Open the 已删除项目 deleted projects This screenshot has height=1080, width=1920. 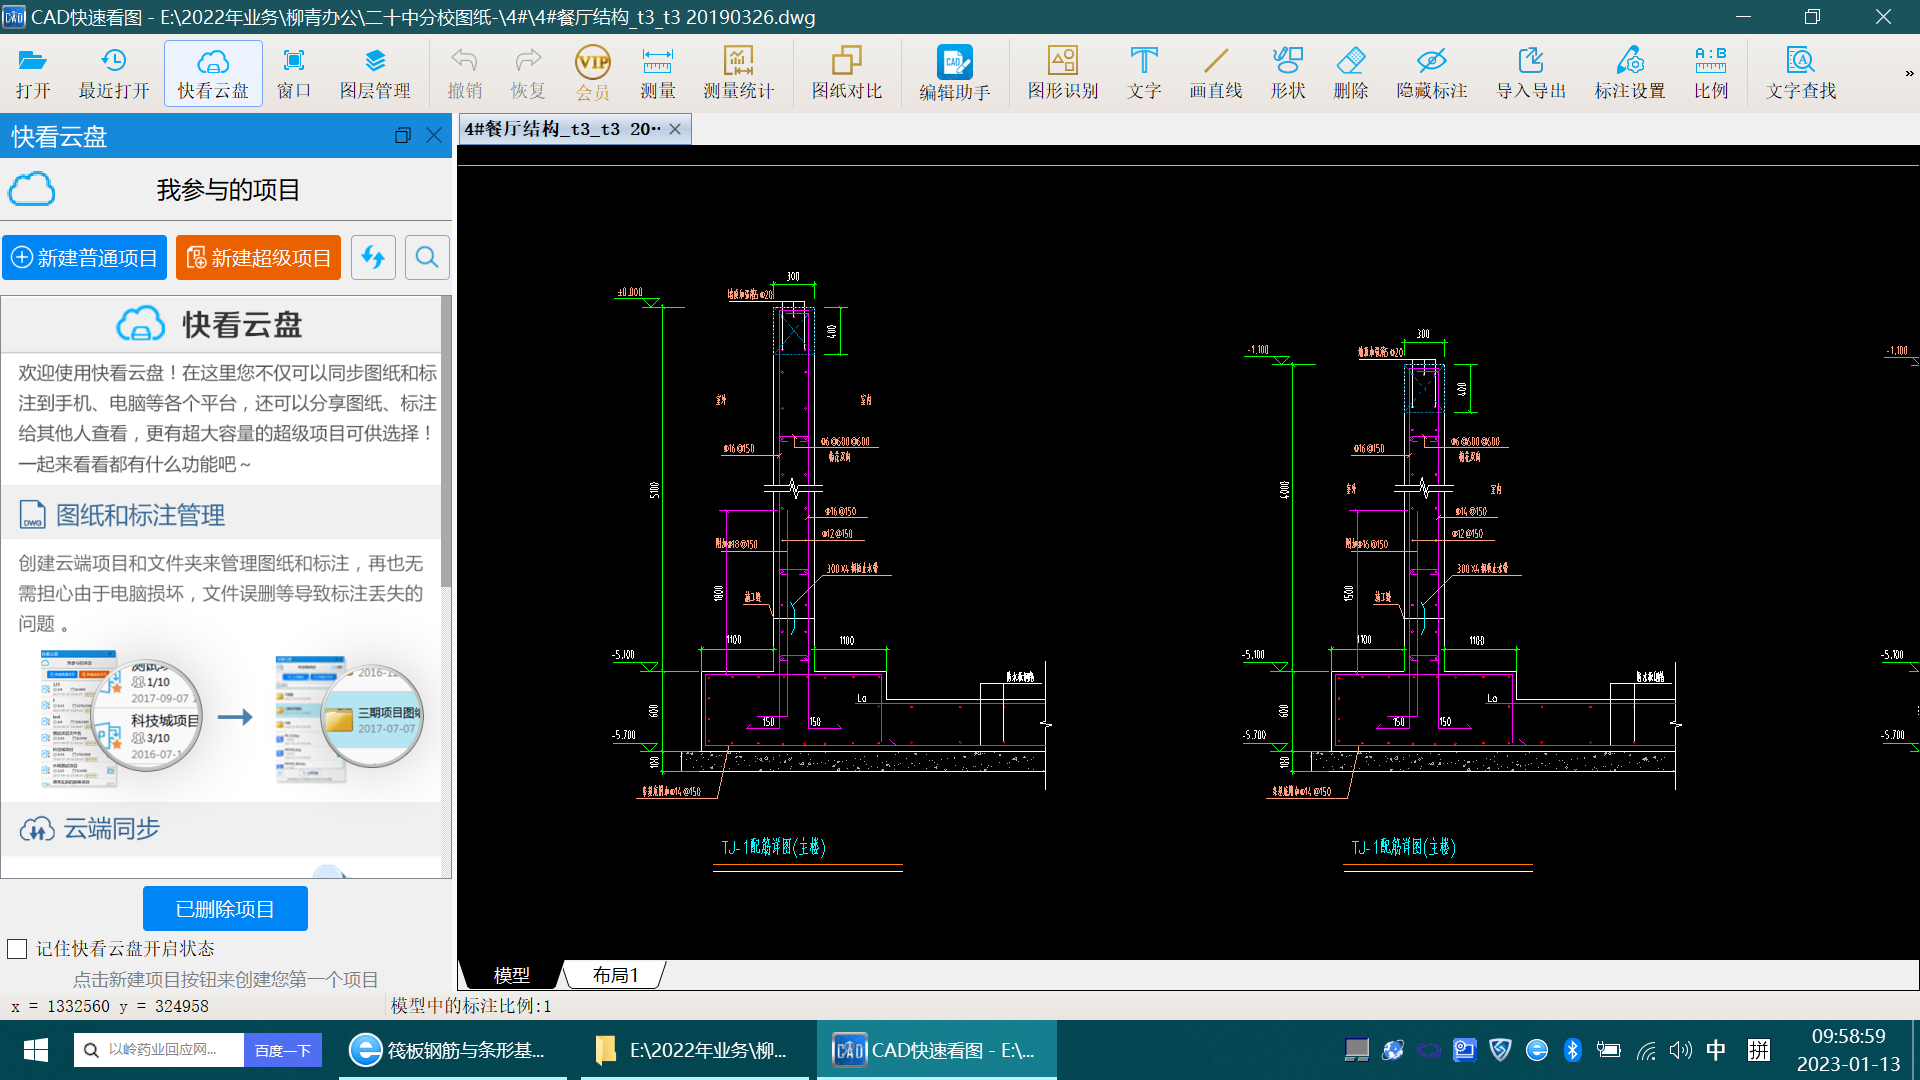point(225,909)
